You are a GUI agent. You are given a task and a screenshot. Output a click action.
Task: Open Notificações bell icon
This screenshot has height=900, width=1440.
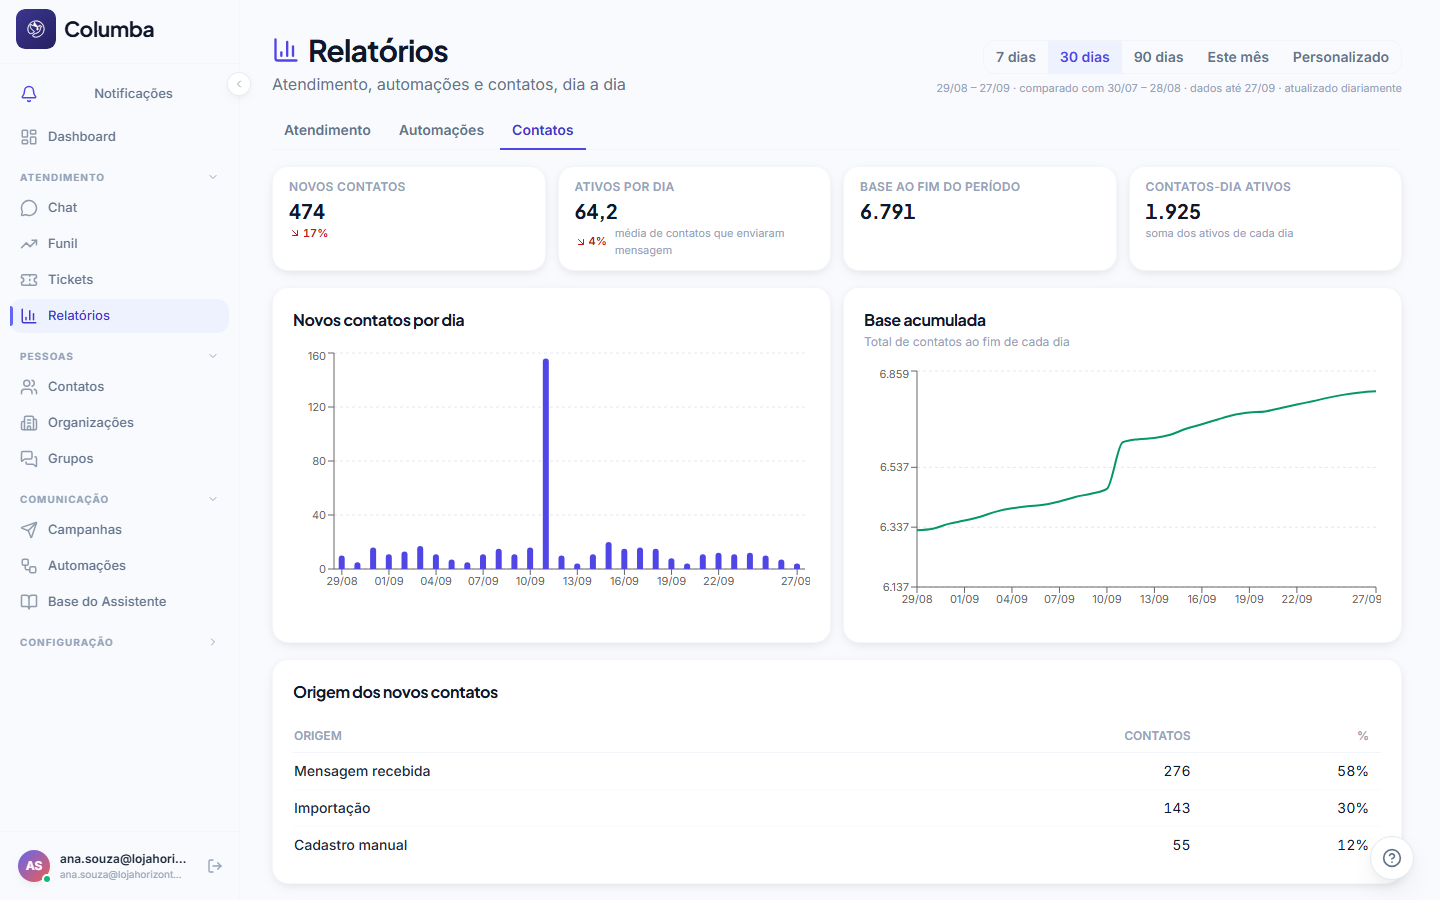point(29,93)
